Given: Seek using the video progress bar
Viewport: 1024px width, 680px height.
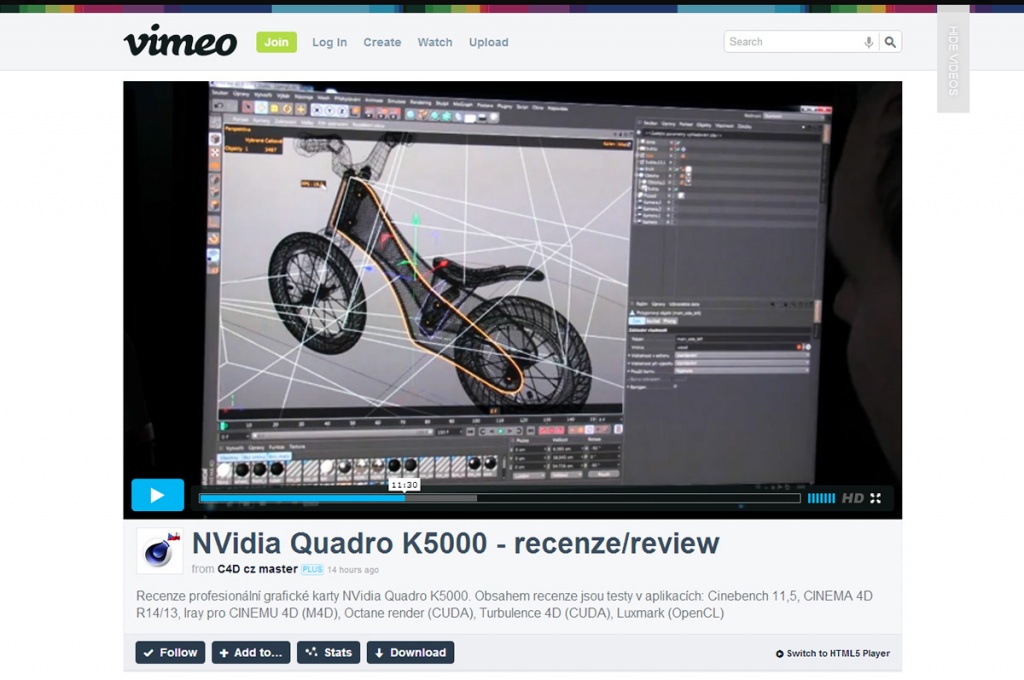Looking at the screenshot, I should 500,498.
